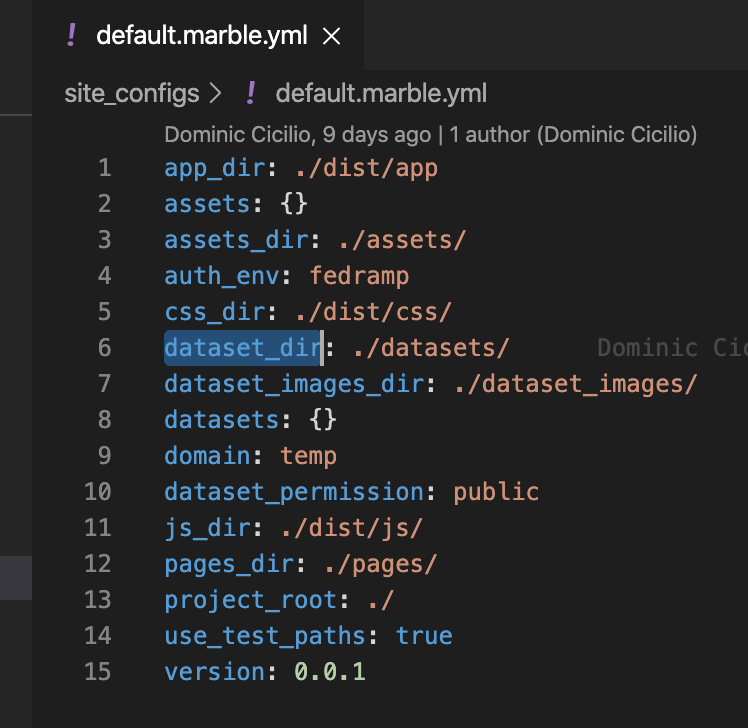Click line number 1 in the gutter
The width and height of the screenshot is (748, 728).
(104, 168)
